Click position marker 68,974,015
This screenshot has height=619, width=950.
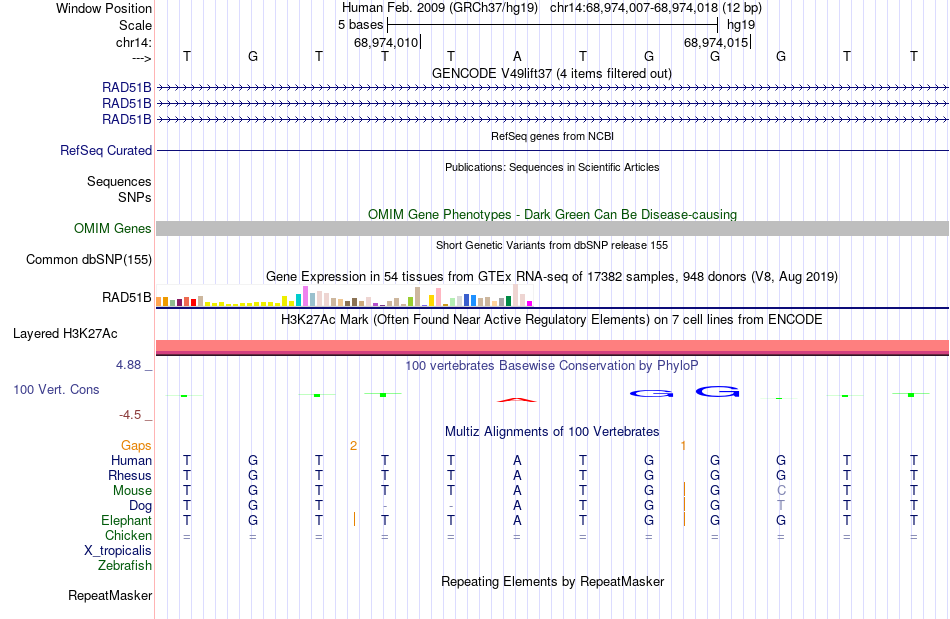point(716,42)
